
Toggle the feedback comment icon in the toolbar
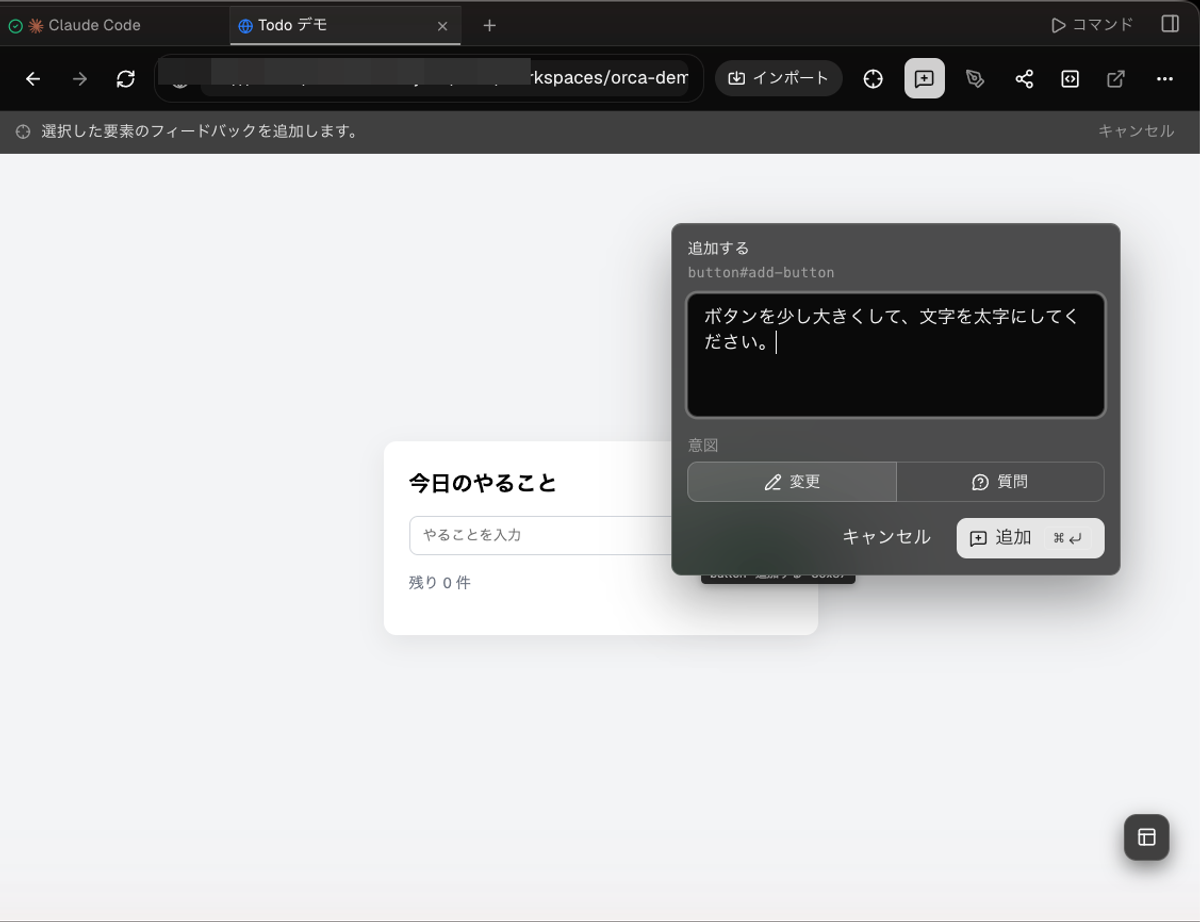(924, 79)
